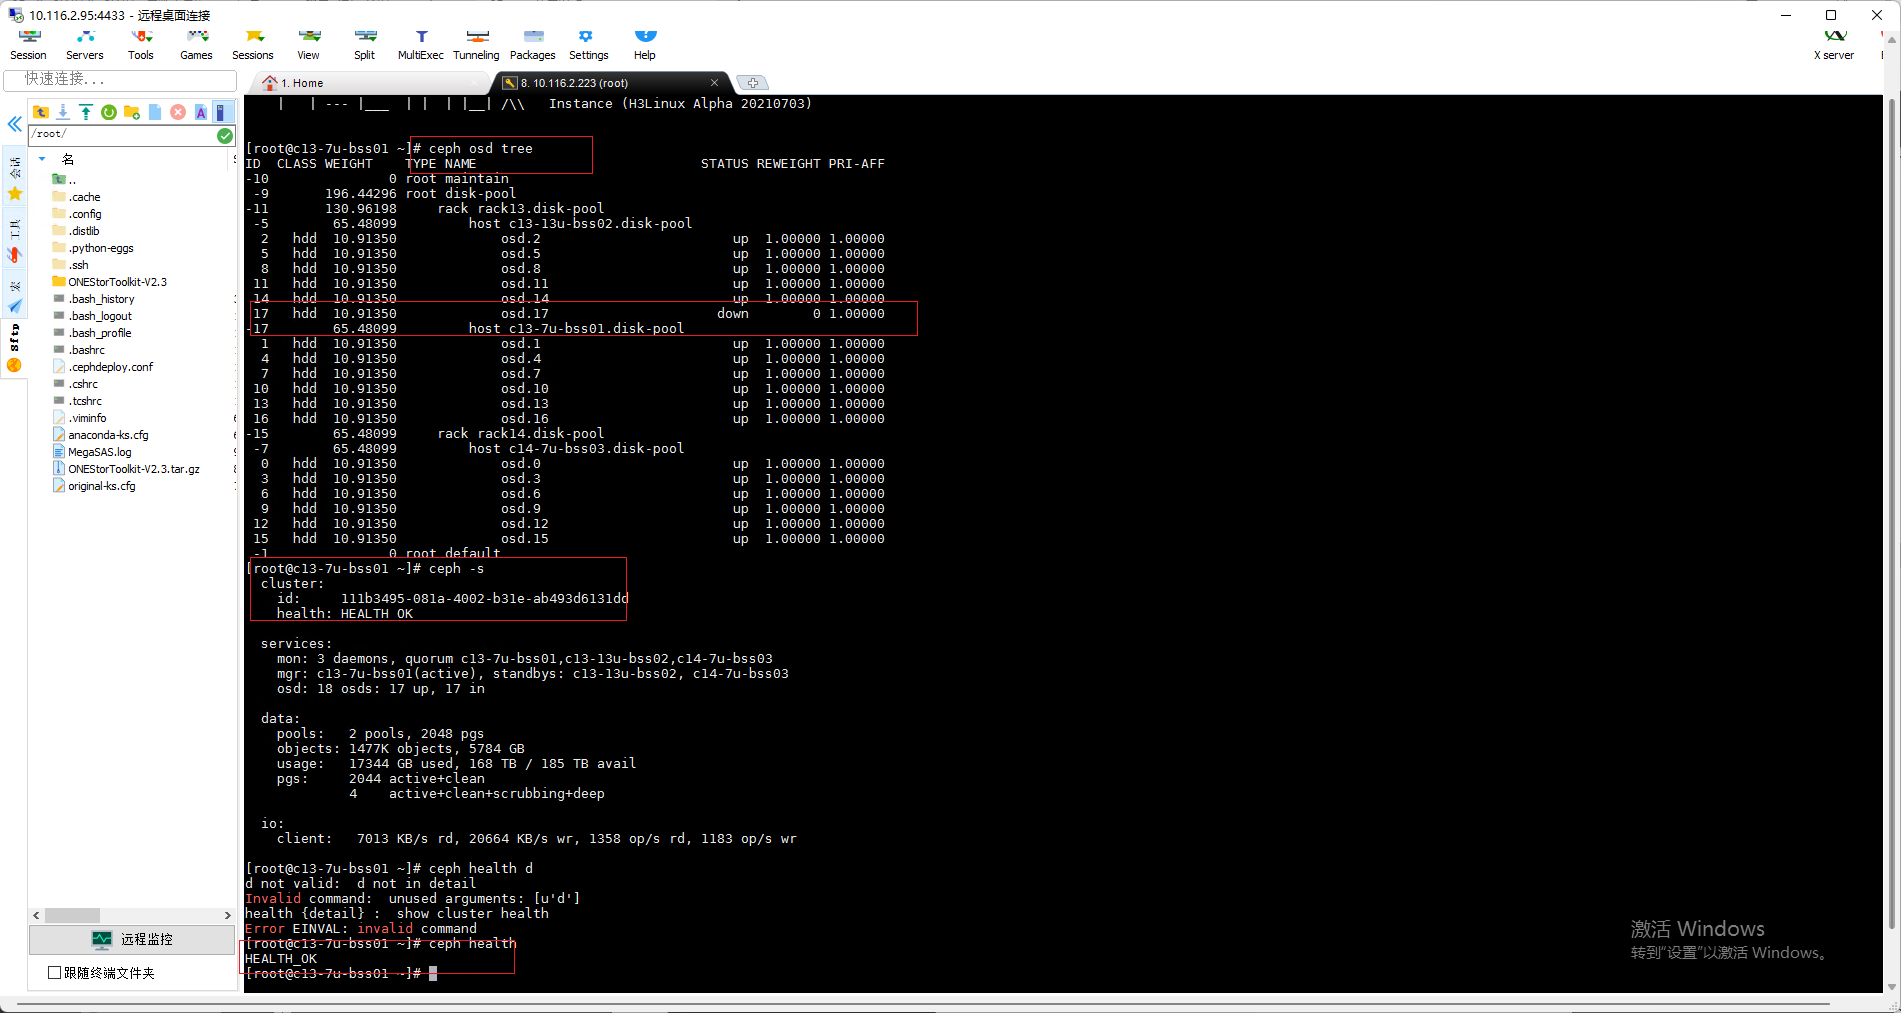1901x1013 pixels.
Task: Click the 名 column header
Action: click(67, 159)
